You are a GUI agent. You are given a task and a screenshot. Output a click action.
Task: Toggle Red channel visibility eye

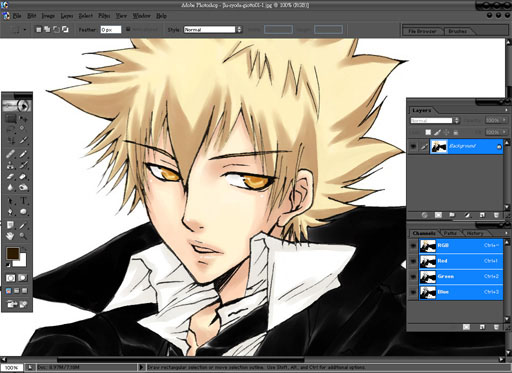413,261
